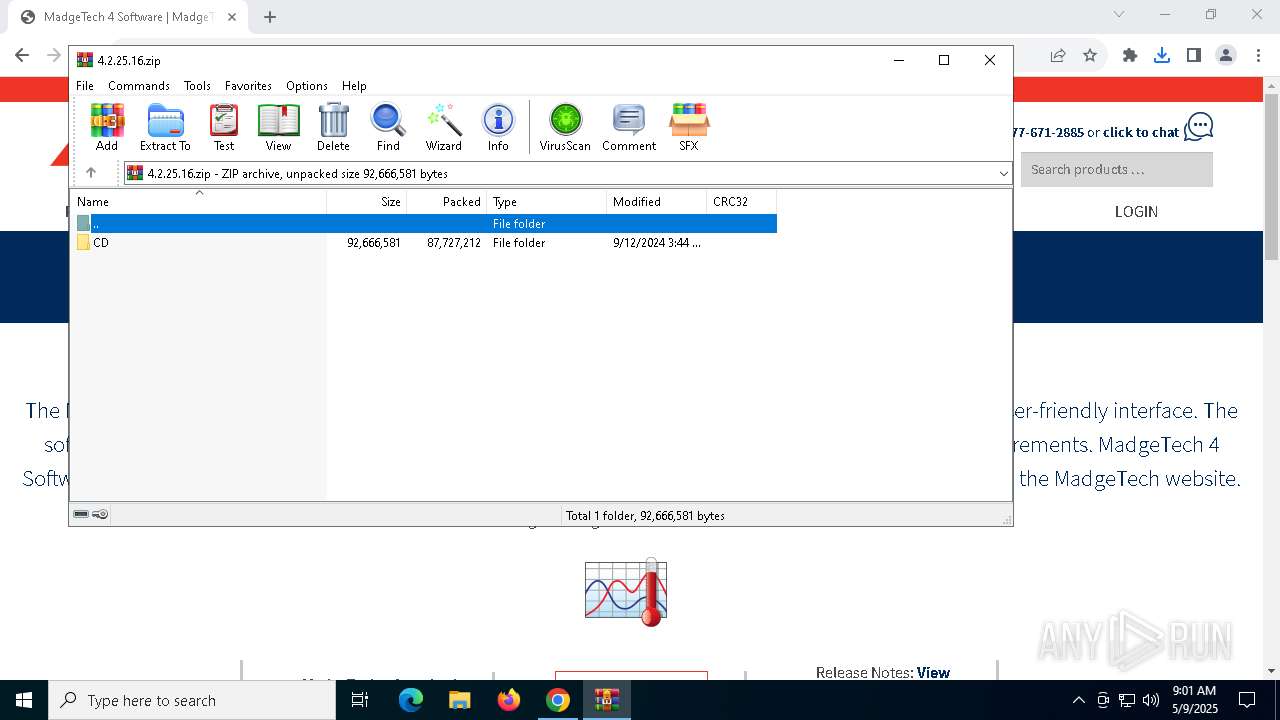Click the share page icon in Chrome
Image resolution: width=1280 pixels, height=720 pixels.
(1058, 56)
